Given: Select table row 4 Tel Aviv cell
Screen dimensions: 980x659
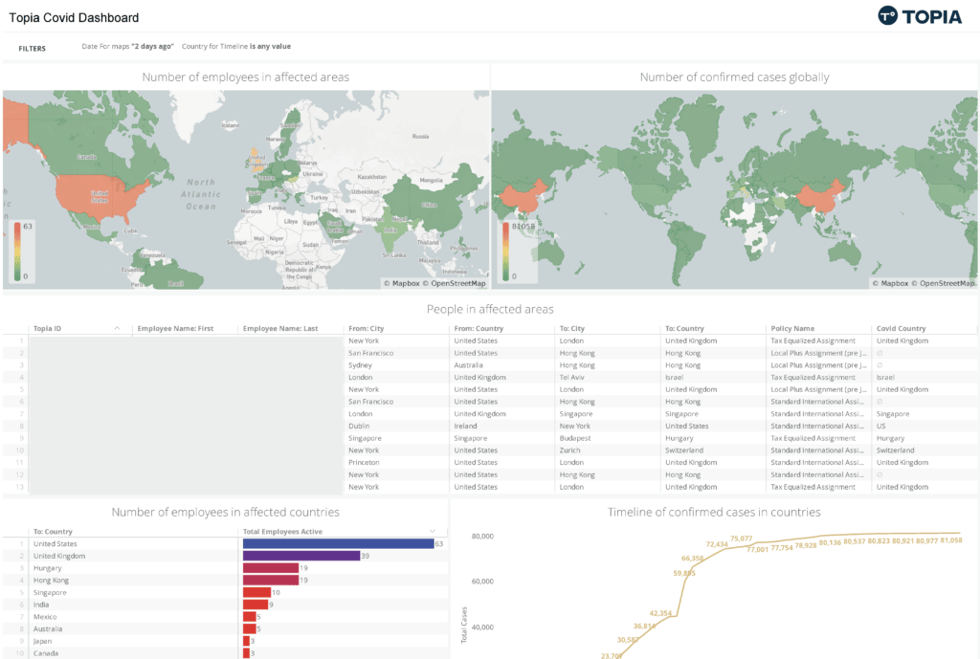Looking at the screenshot, I should (x=574, y=377).
